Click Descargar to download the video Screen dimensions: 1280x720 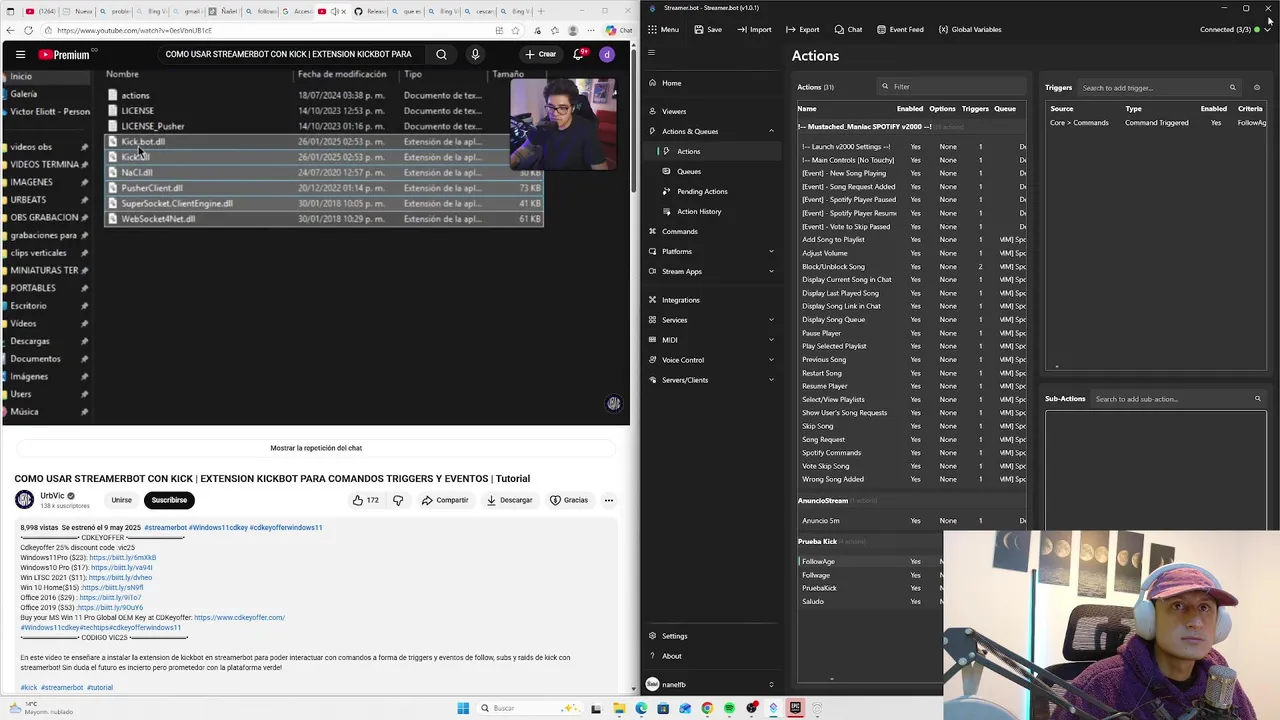(x=510, y=500)
